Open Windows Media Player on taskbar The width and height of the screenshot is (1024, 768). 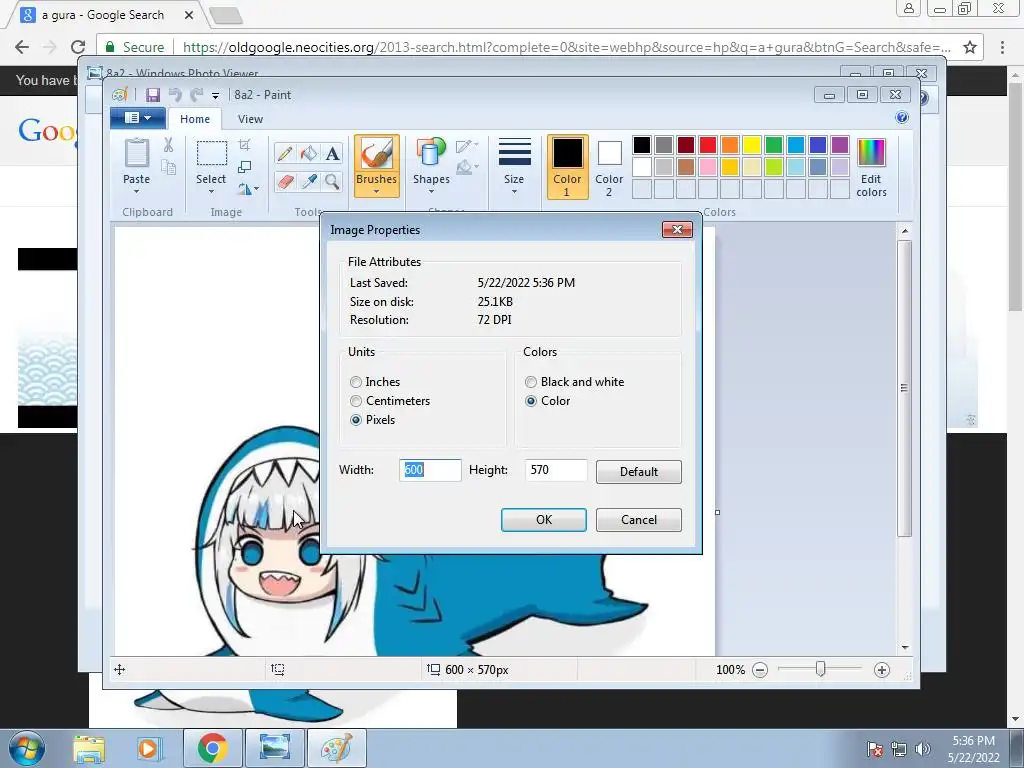coord(148,748)
